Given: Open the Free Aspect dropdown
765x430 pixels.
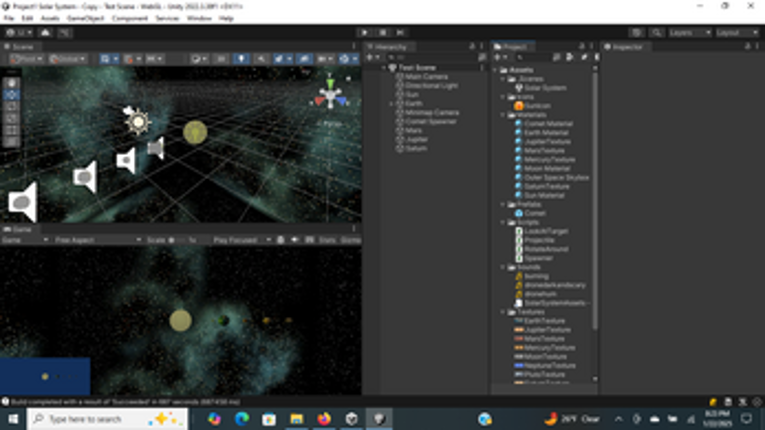Looking at the screenshot, I should [x=98, y=240].
